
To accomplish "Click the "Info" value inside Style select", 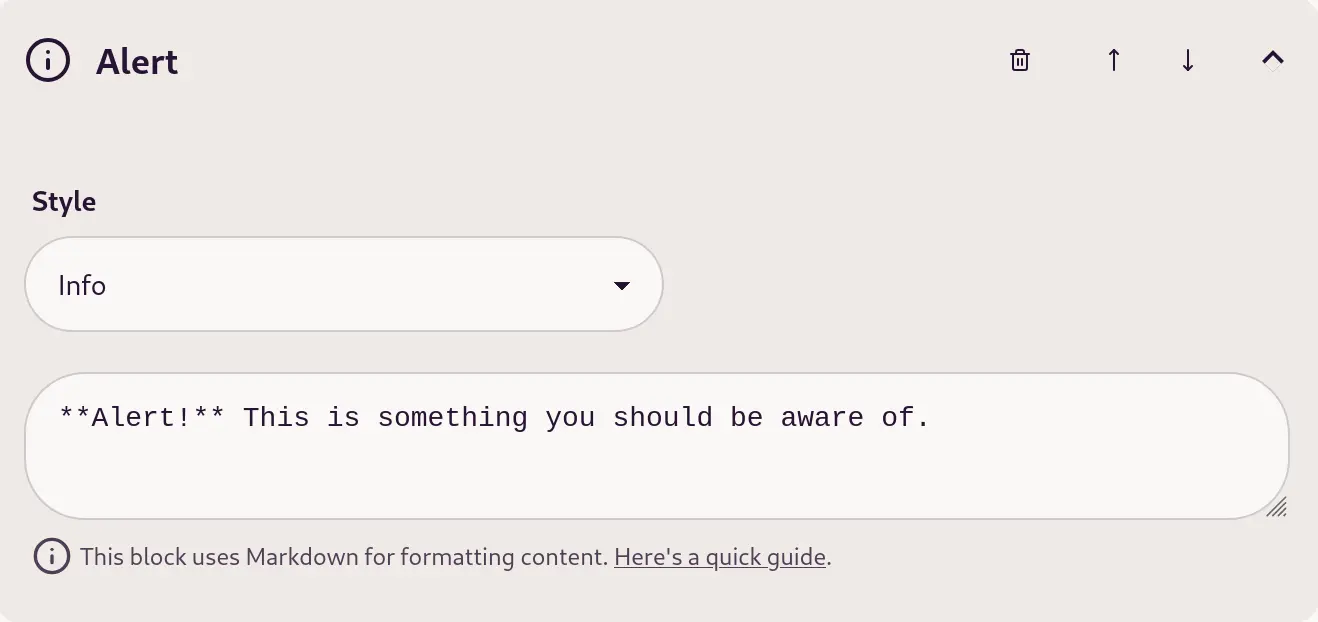I will (82, 286).
